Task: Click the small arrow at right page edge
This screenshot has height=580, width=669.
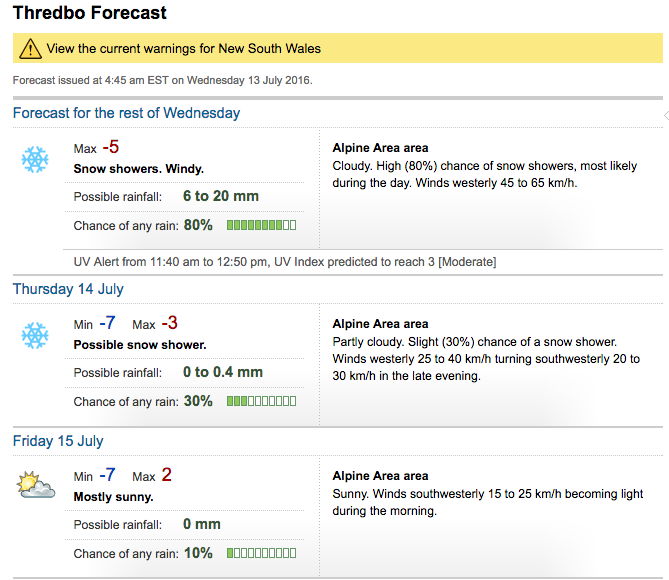Action: (666, 116)
